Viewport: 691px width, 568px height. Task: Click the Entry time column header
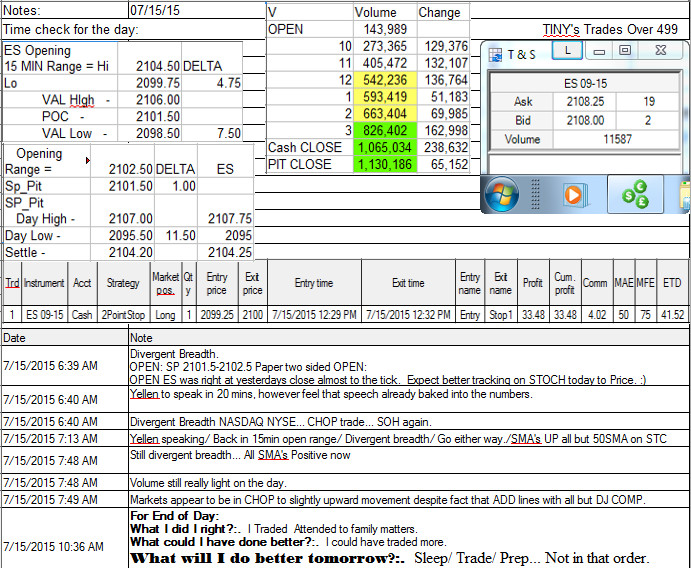(x=314, y=283)
